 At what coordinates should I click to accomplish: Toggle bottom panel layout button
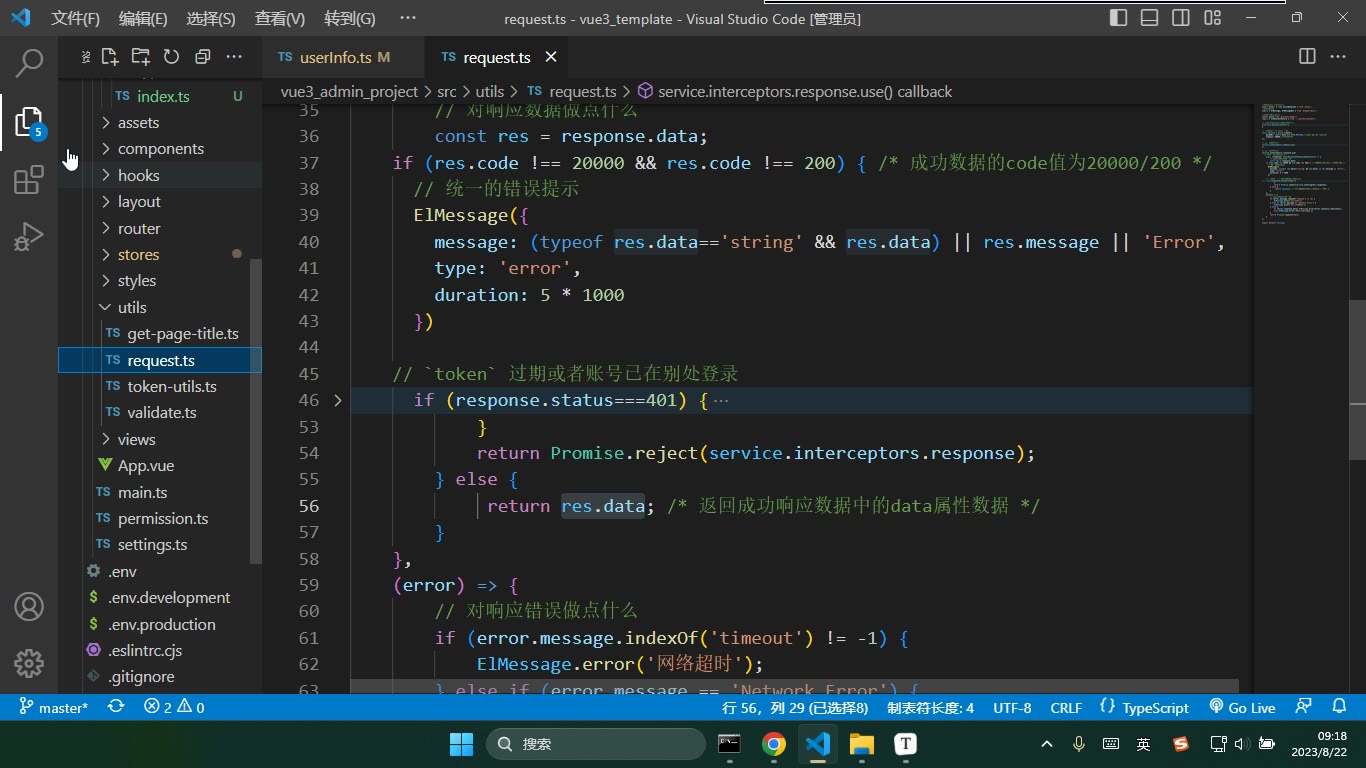click(x=1150, y=18)
